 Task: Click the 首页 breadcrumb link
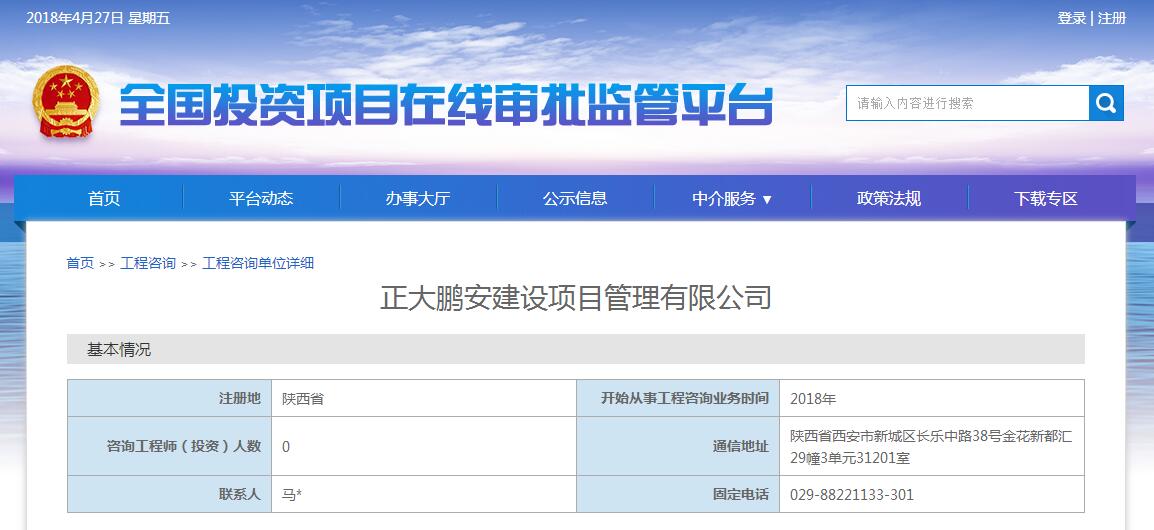point(80,263)
